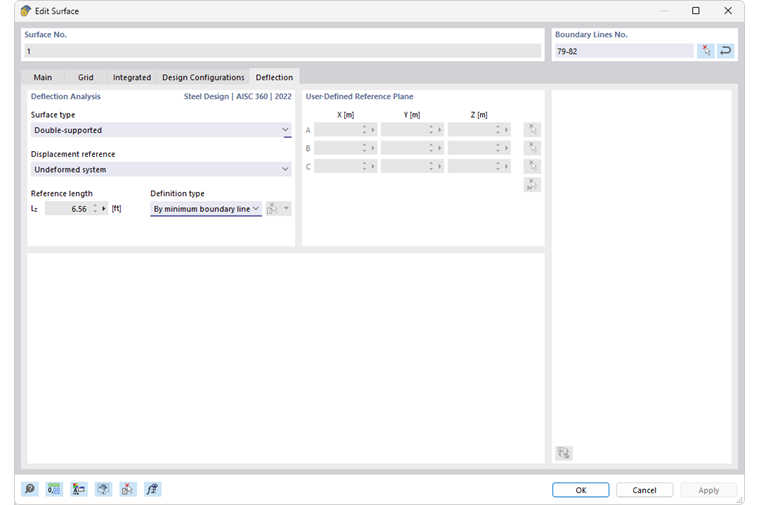The image size is (760, 505).
Task: Click the User-Defined Reference Plane heading
Action: pos(359,96)
